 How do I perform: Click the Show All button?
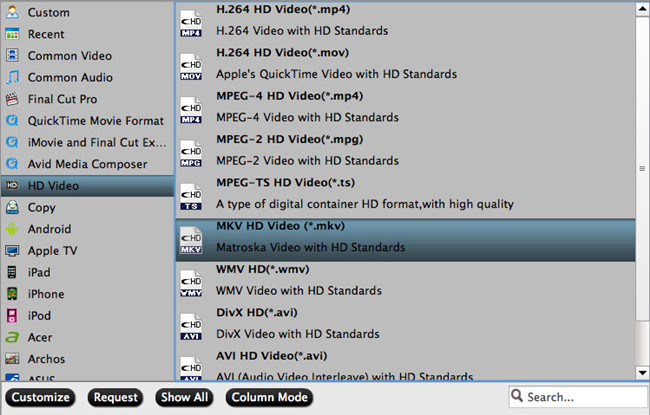pos(184,397)
